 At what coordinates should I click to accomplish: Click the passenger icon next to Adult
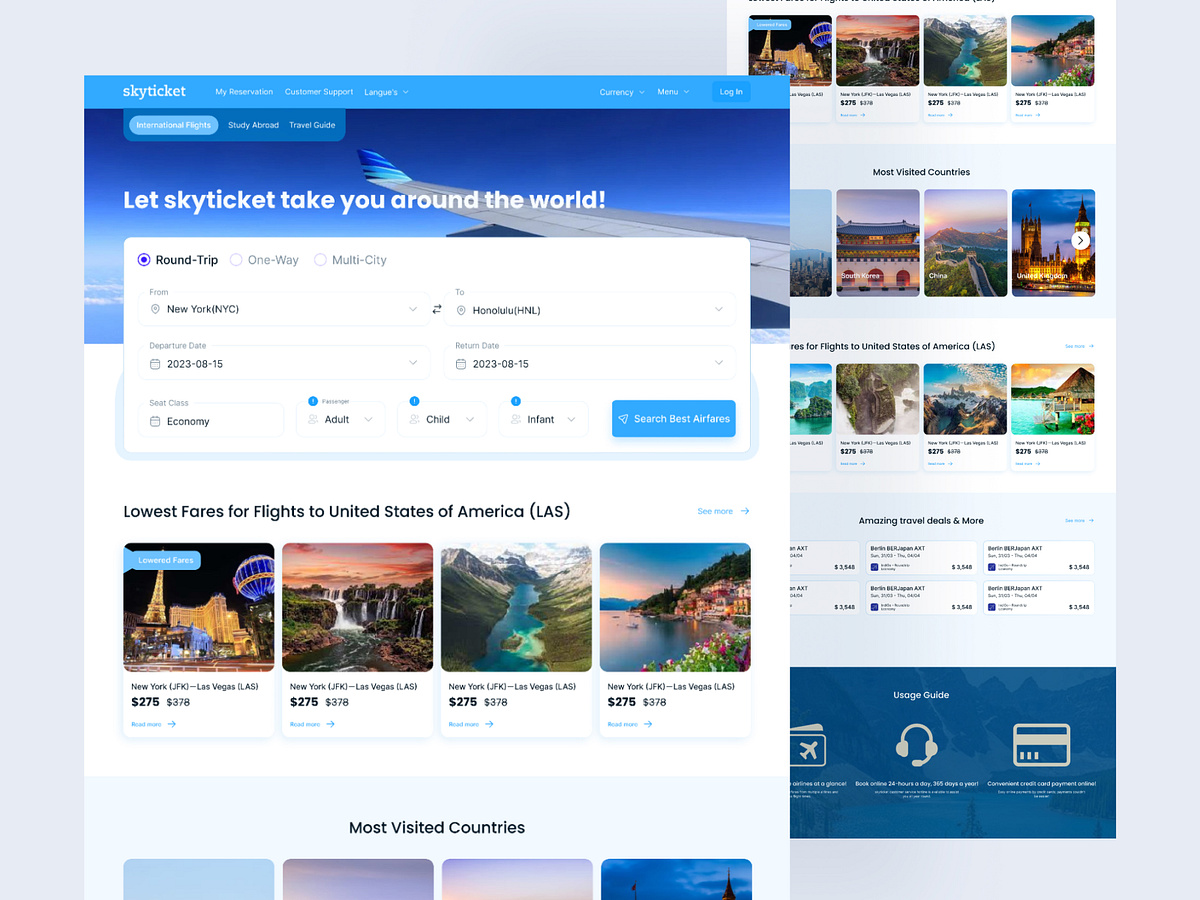[313, 419]
